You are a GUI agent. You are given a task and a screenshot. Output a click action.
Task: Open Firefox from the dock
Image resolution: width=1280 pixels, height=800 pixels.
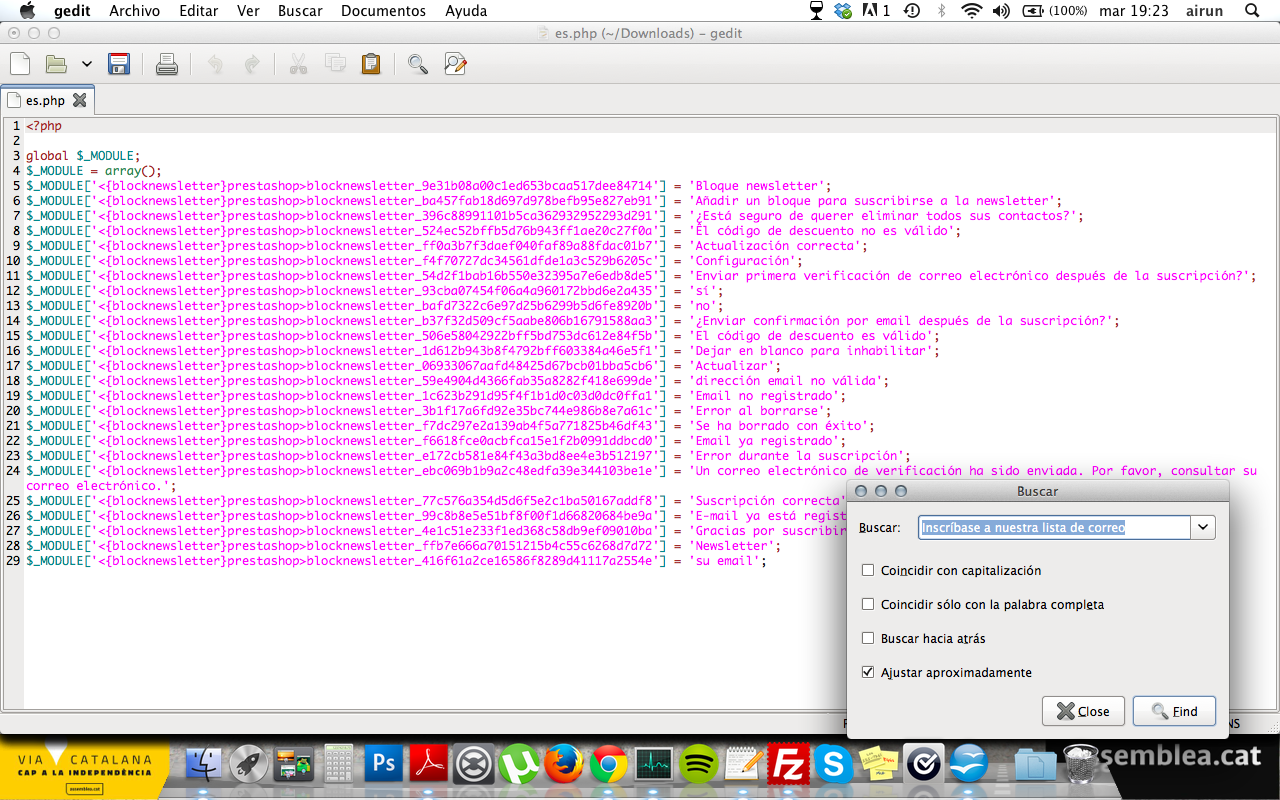(x=564, y=765)
